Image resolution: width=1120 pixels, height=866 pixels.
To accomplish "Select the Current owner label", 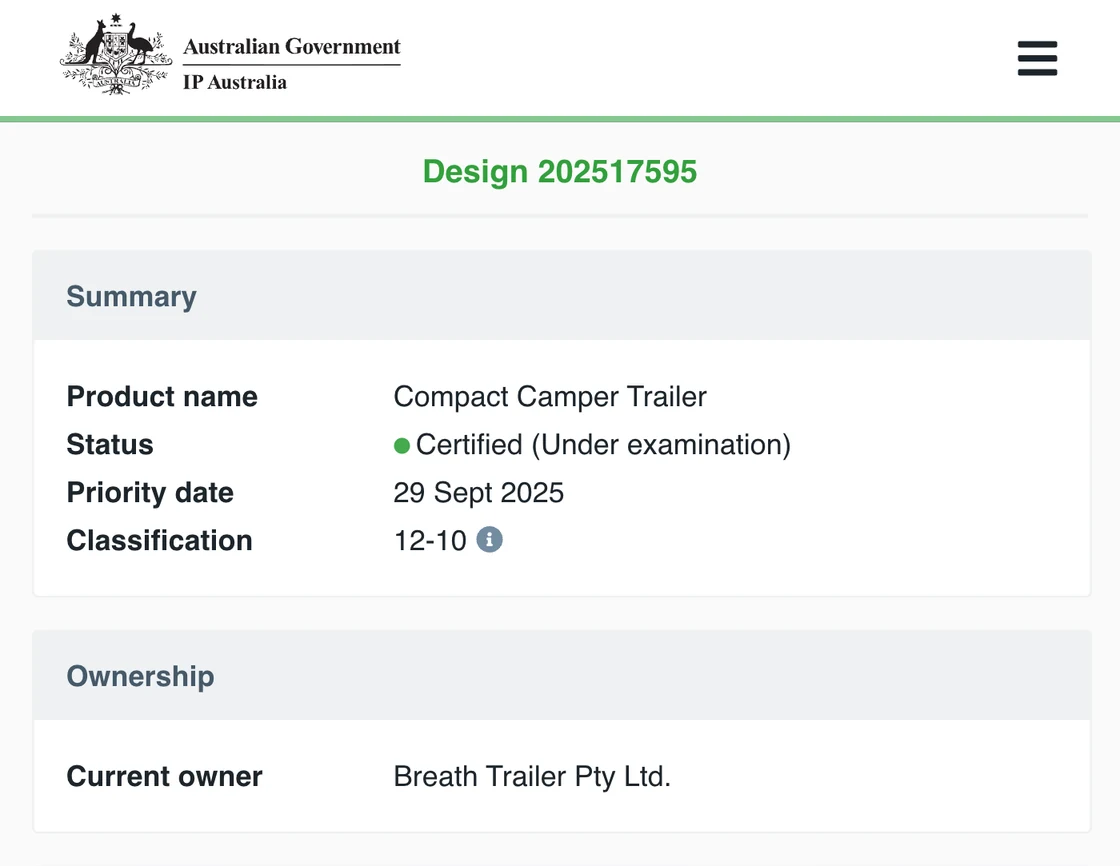I will (x=164, y=777).
